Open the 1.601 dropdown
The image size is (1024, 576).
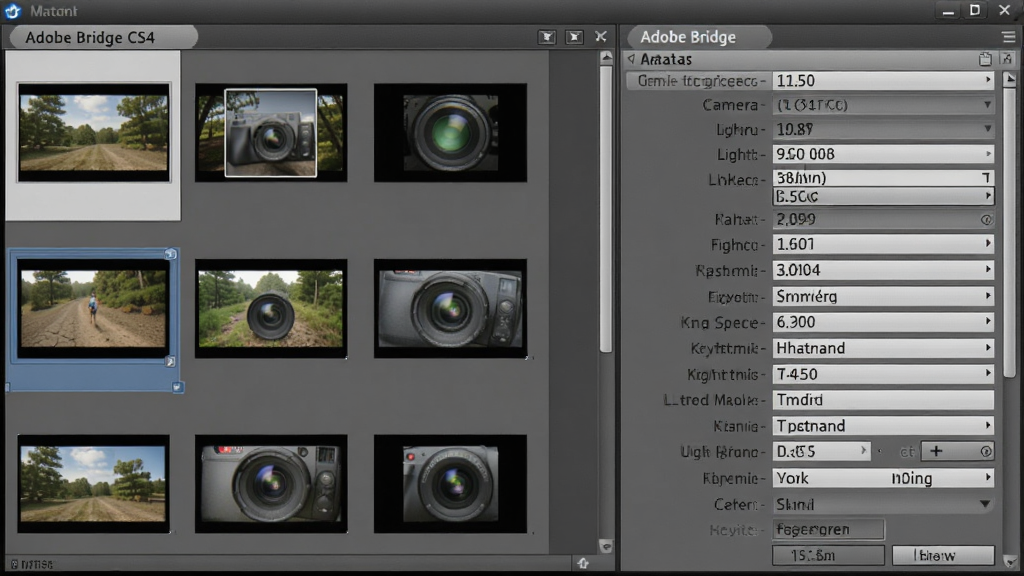pos(883,244)
